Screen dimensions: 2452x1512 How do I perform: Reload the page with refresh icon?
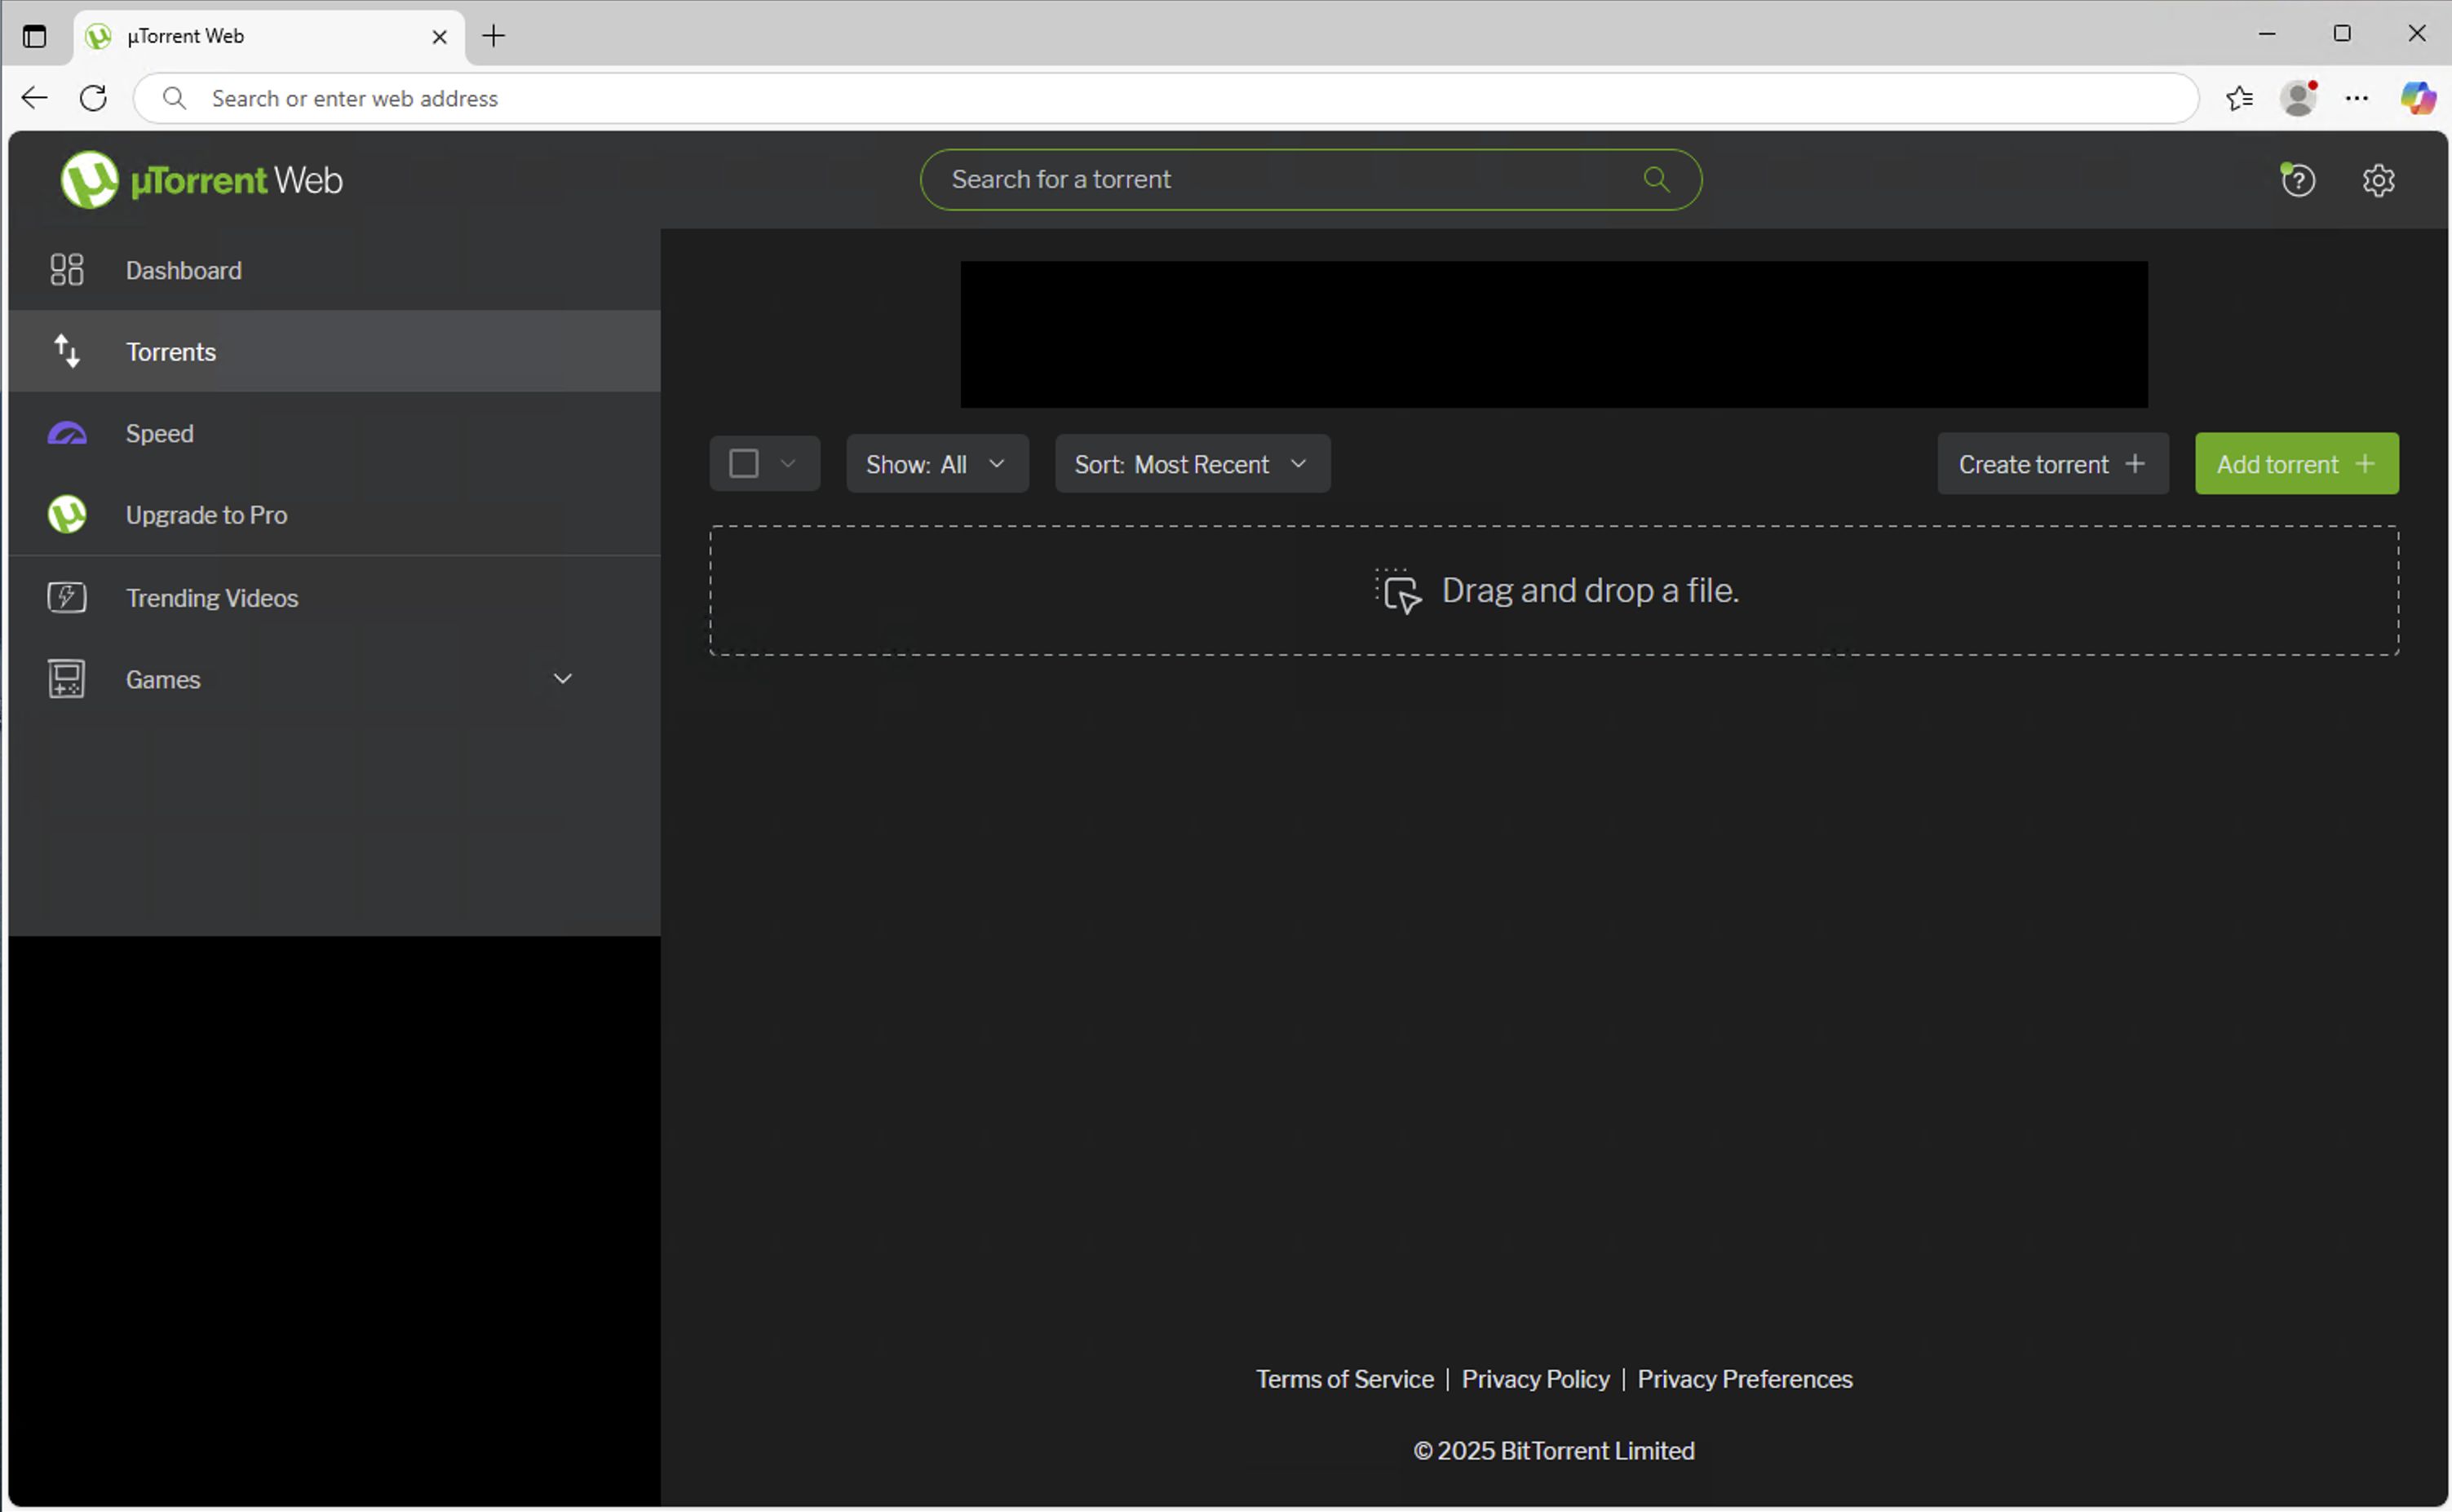point(93,98)
